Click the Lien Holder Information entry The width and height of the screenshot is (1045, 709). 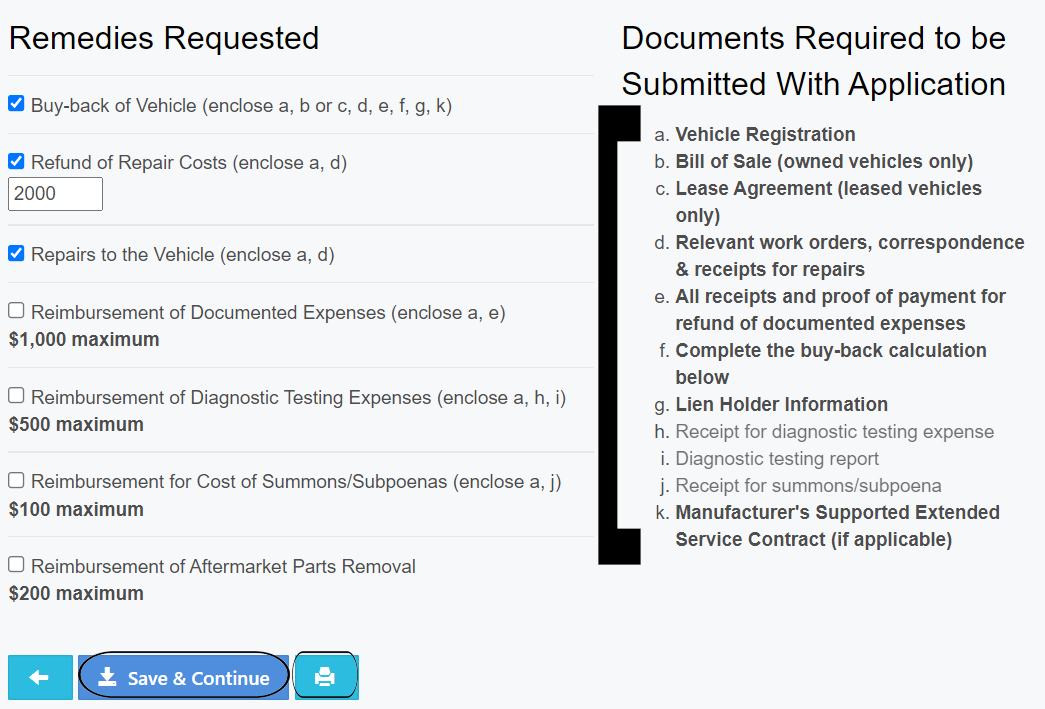pyautogui.click(x=781, y=405)
